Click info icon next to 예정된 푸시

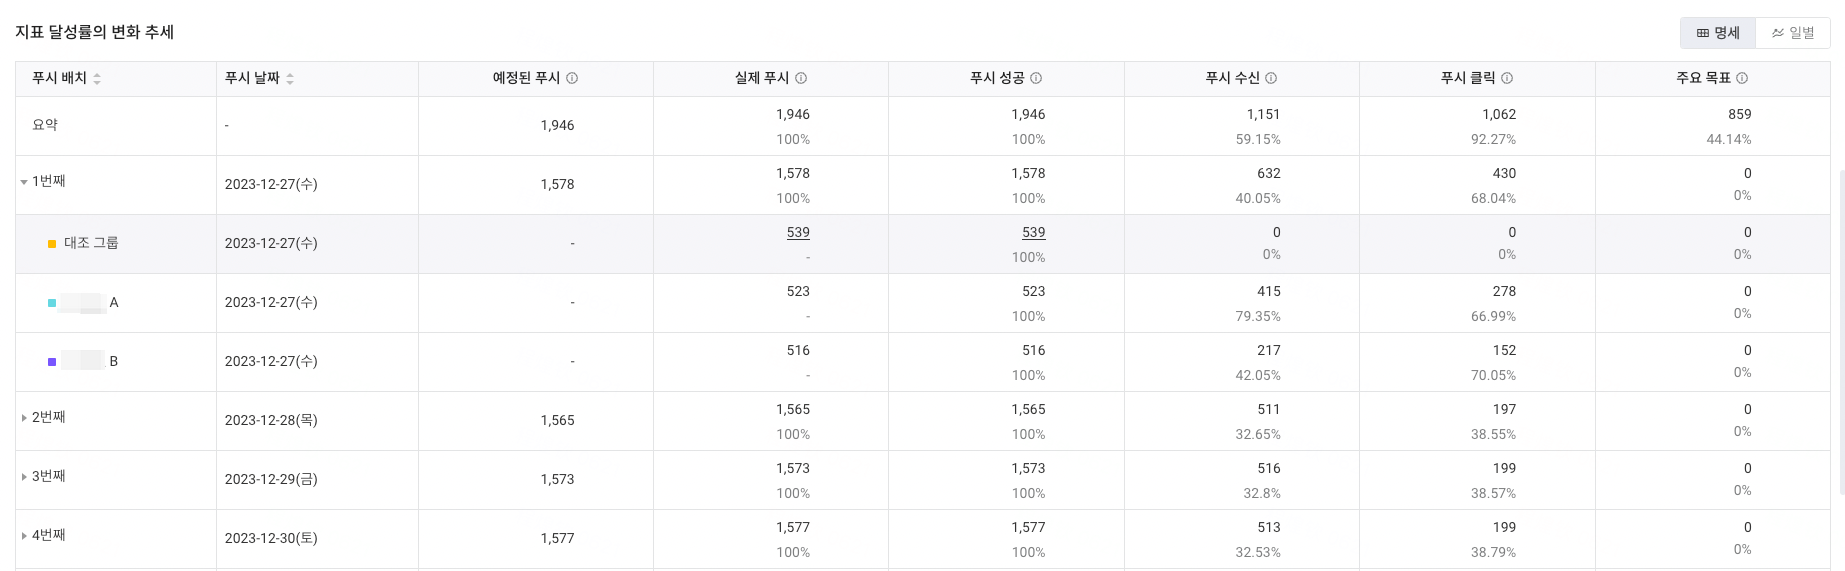(572, 78)
